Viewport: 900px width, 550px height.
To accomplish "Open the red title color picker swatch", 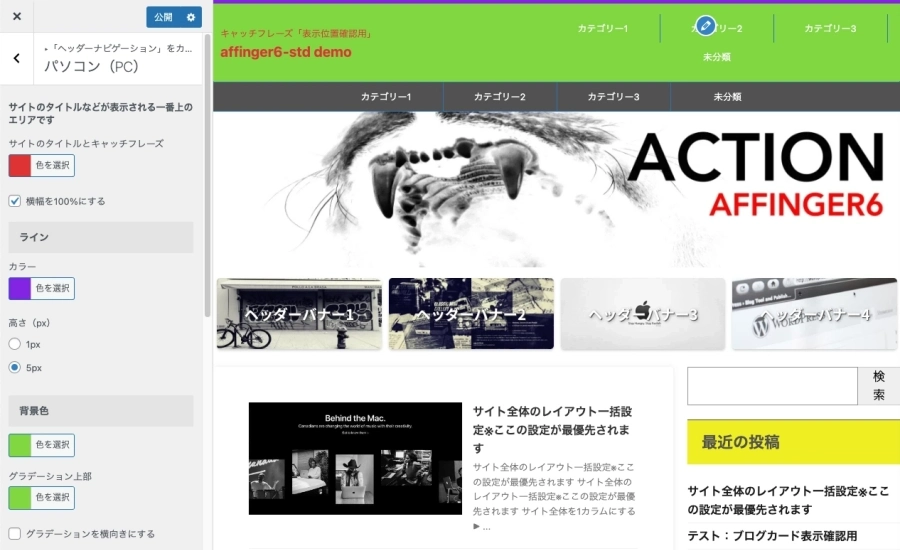I will pyautogui.click(x=20, y=165).
